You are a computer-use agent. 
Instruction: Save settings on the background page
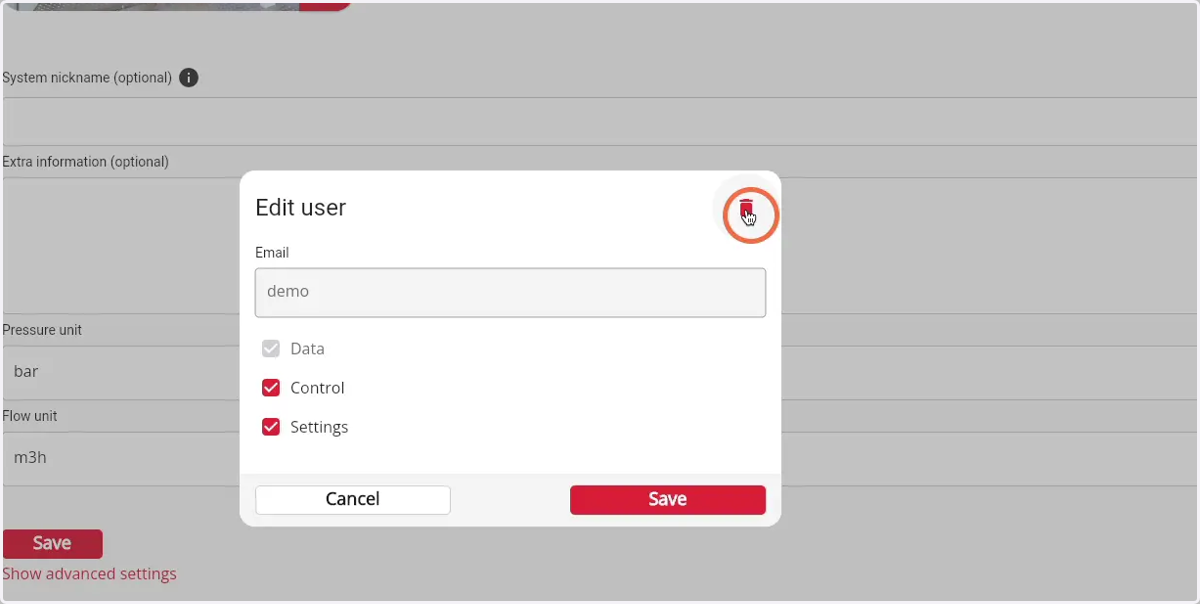coord(52,543)
